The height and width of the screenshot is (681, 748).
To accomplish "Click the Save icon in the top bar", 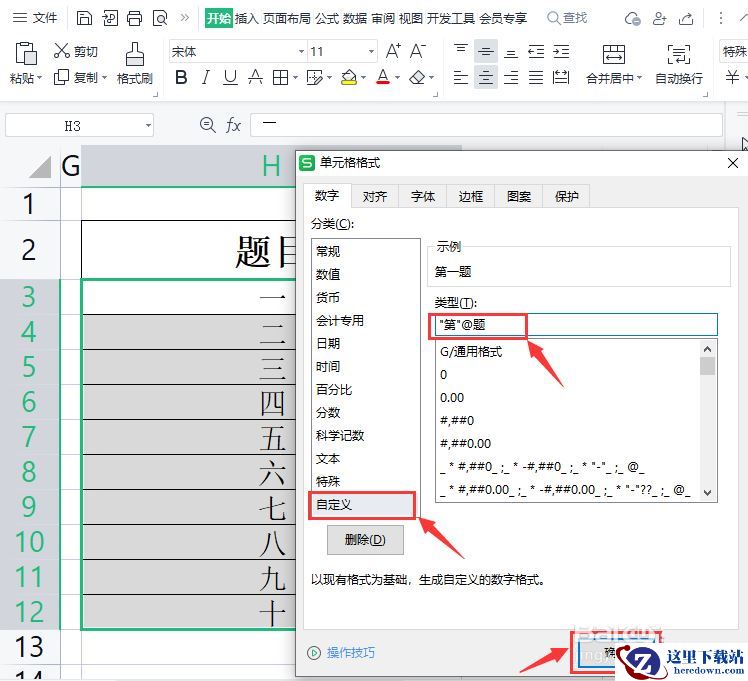I will click(84, 18).
